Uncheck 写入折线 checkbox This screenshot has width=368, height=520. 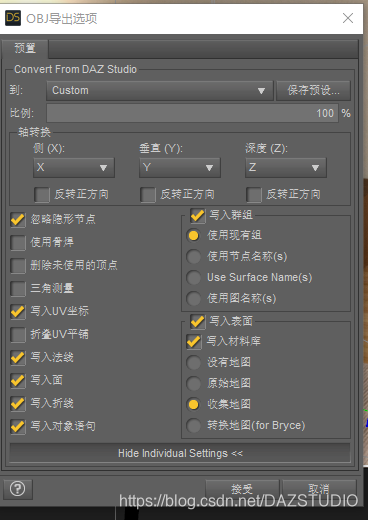coord(18,404)
